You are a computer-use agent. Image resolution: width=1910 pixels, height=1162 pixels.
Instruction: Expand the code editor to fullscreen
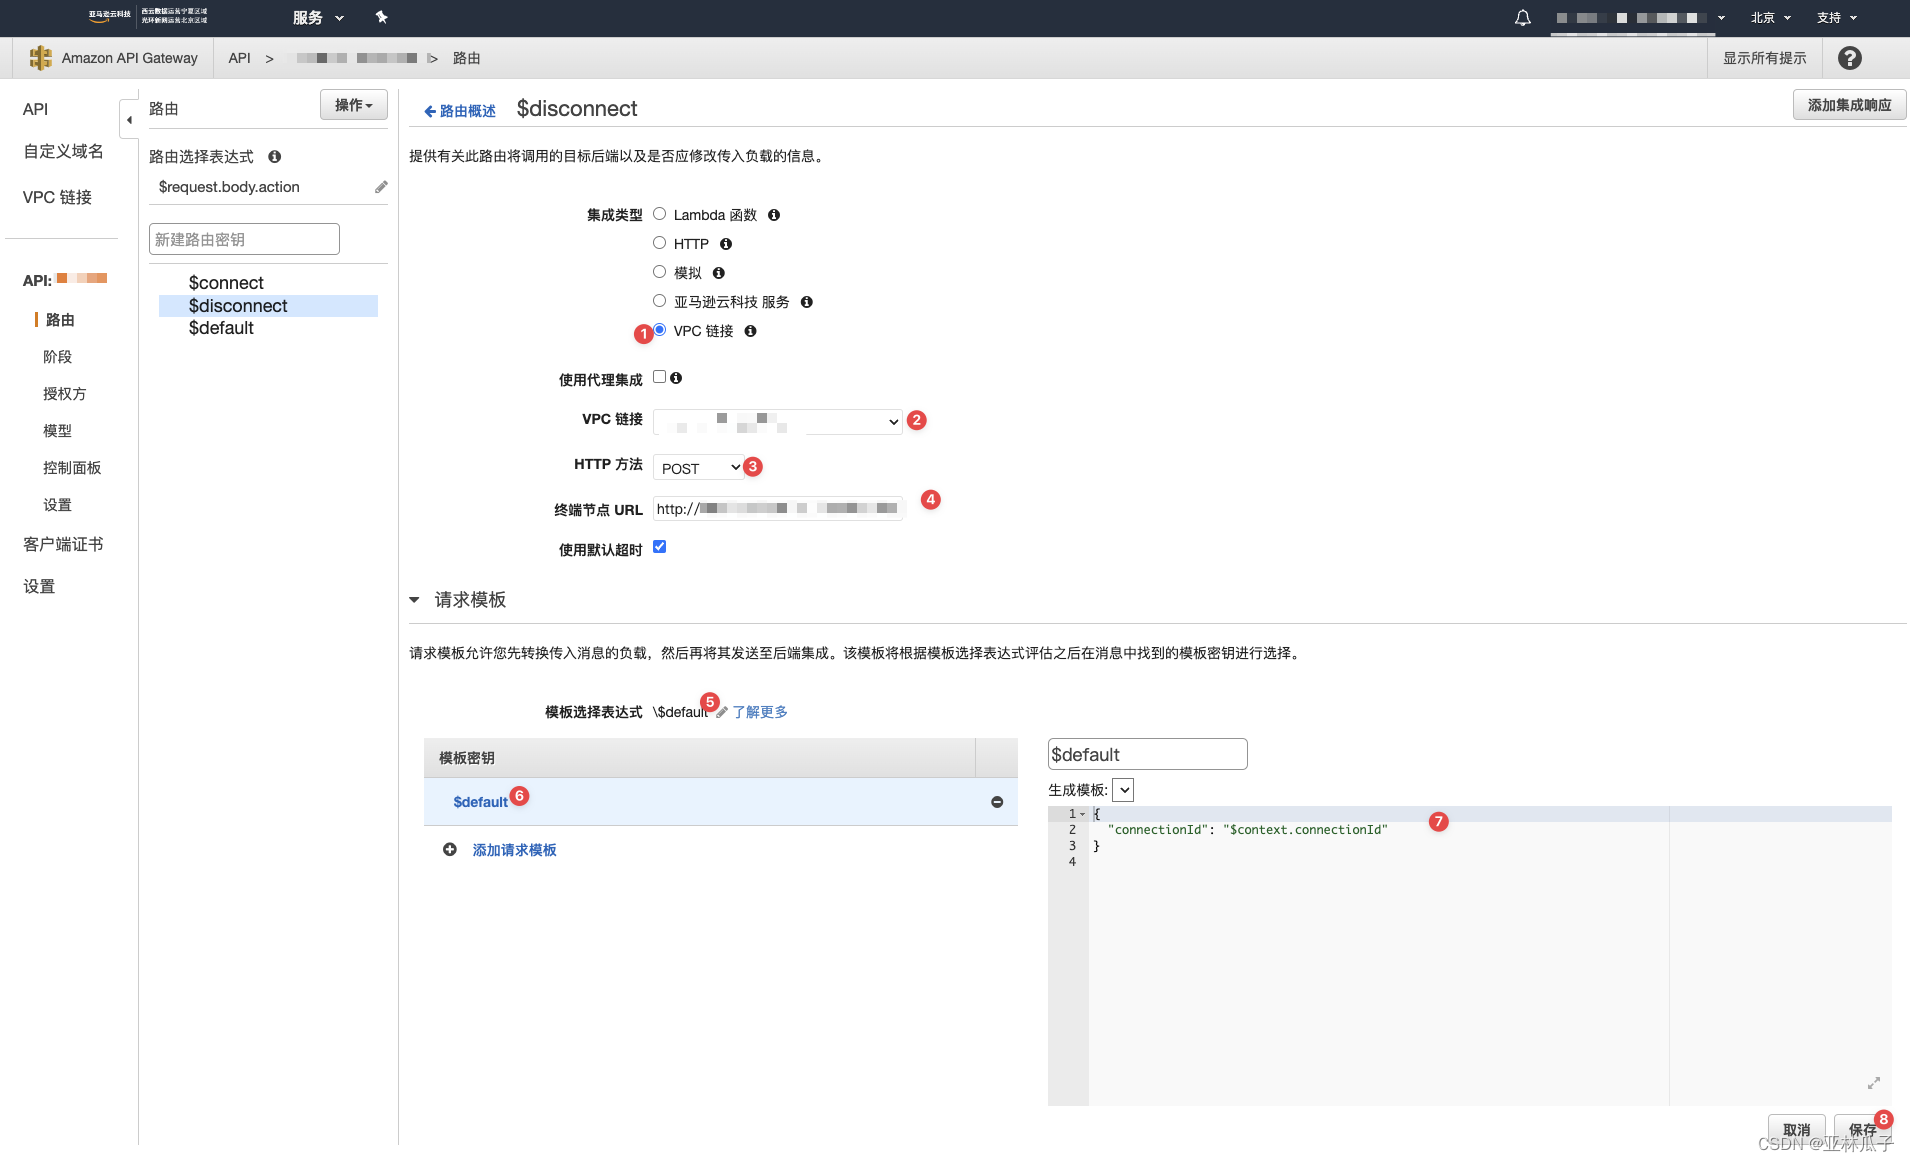(1874, 1083)
